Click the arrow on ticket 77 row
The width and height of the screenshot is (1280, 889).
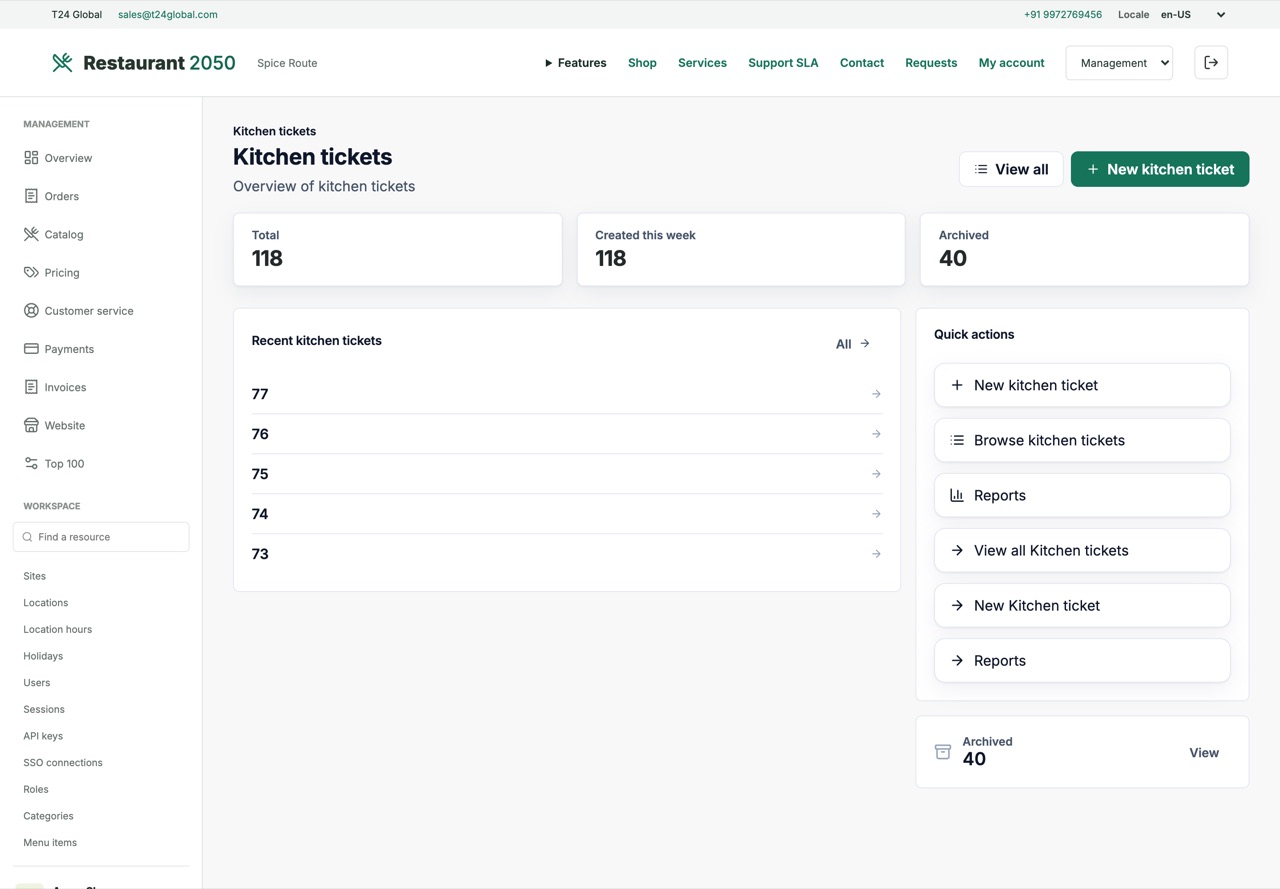tap(876, 394)
